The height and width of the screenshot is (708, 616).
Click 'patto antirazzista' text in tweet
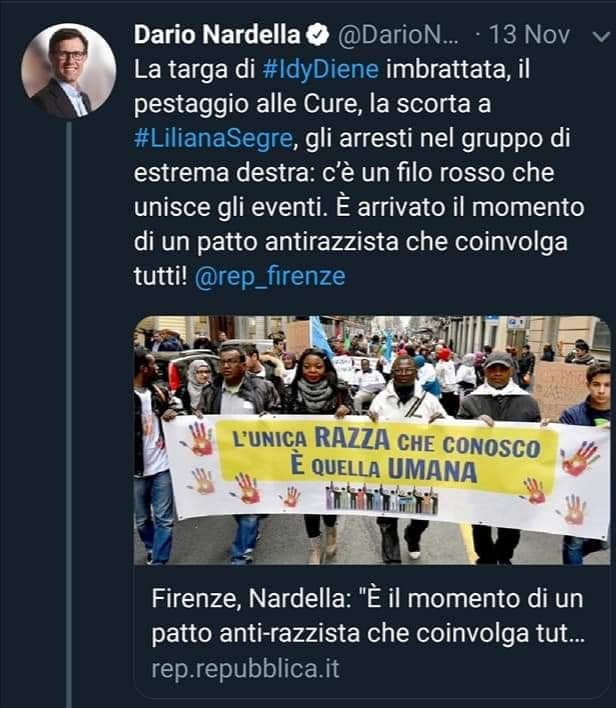[x=298, y=242]
